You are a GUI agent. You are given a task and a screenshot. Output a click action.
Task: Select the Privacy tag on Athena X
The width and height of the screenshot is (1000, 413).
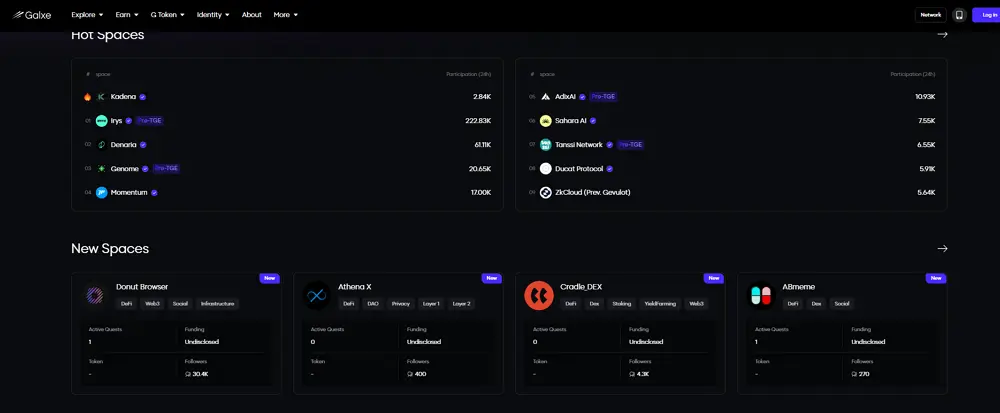[x=401, y=304]
